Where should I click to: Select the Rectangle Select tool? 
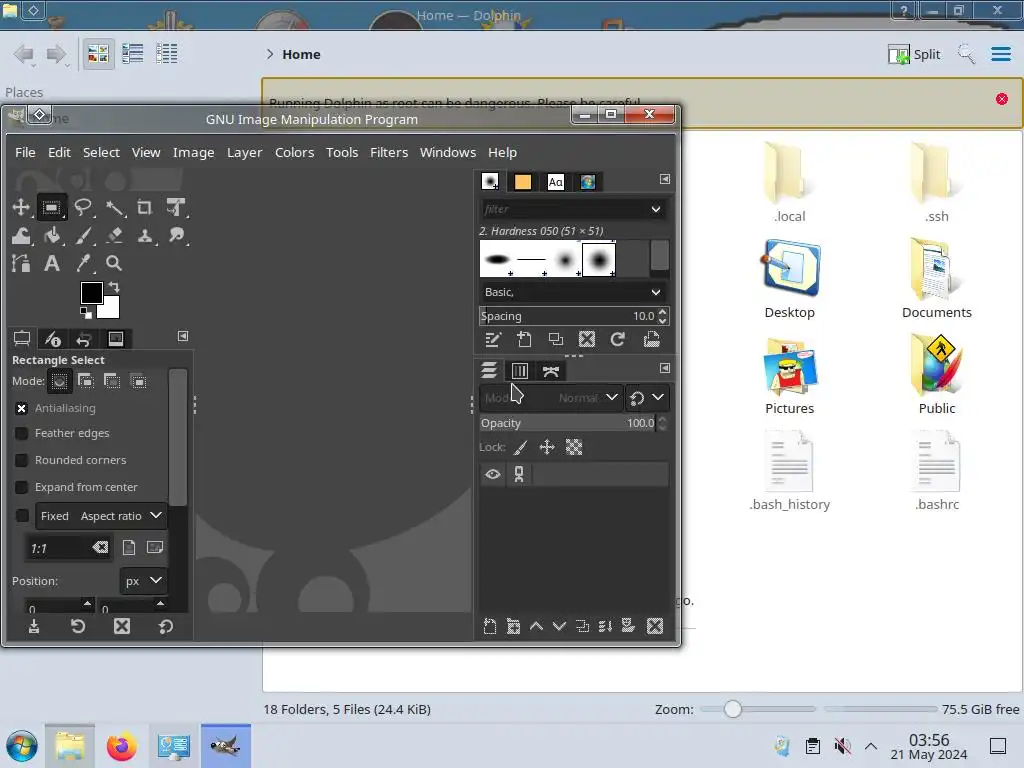click(51, 208)
